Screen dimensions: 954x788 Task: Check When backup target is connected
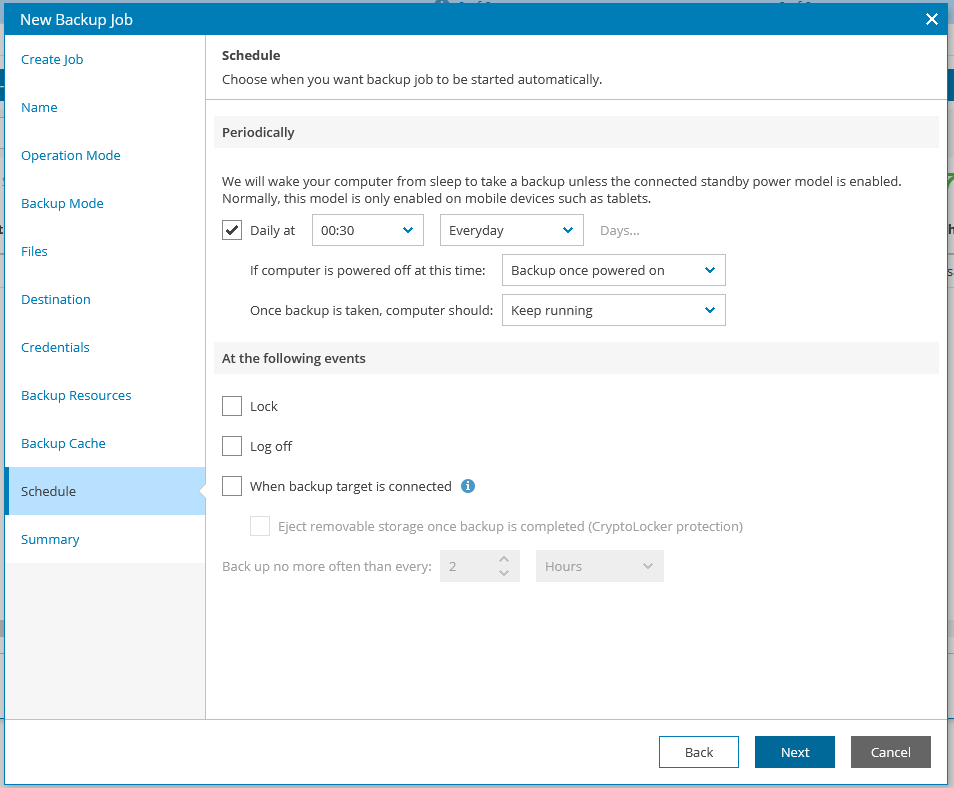231,485
